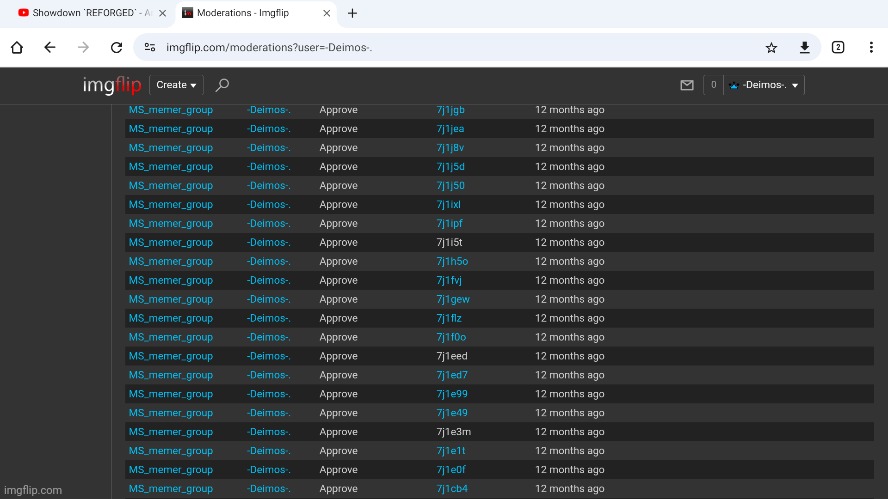Select '12 months ago' in 7j1ipf row
The height and width of the screenshot is (499, 888).
(x=570, y=223)
